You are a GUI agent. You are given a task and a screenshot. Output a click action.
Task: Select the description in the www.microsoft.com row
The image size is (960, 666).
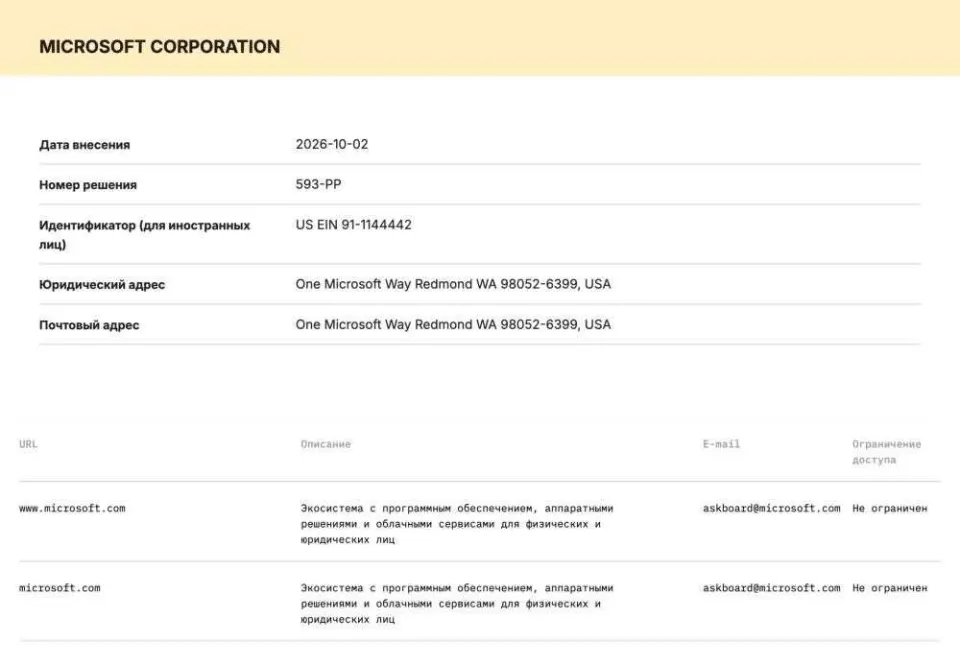(457, 524)
